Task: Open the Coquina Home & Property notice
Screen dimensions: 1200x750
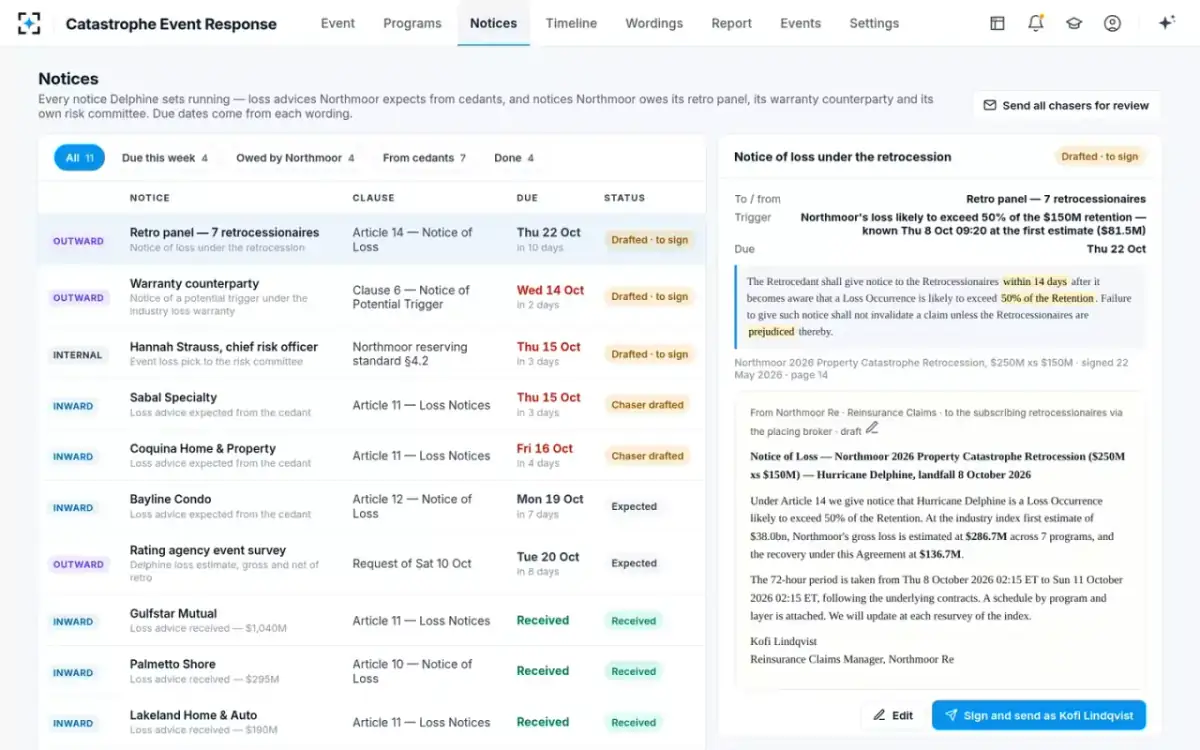Action: [x=371, y=456]
